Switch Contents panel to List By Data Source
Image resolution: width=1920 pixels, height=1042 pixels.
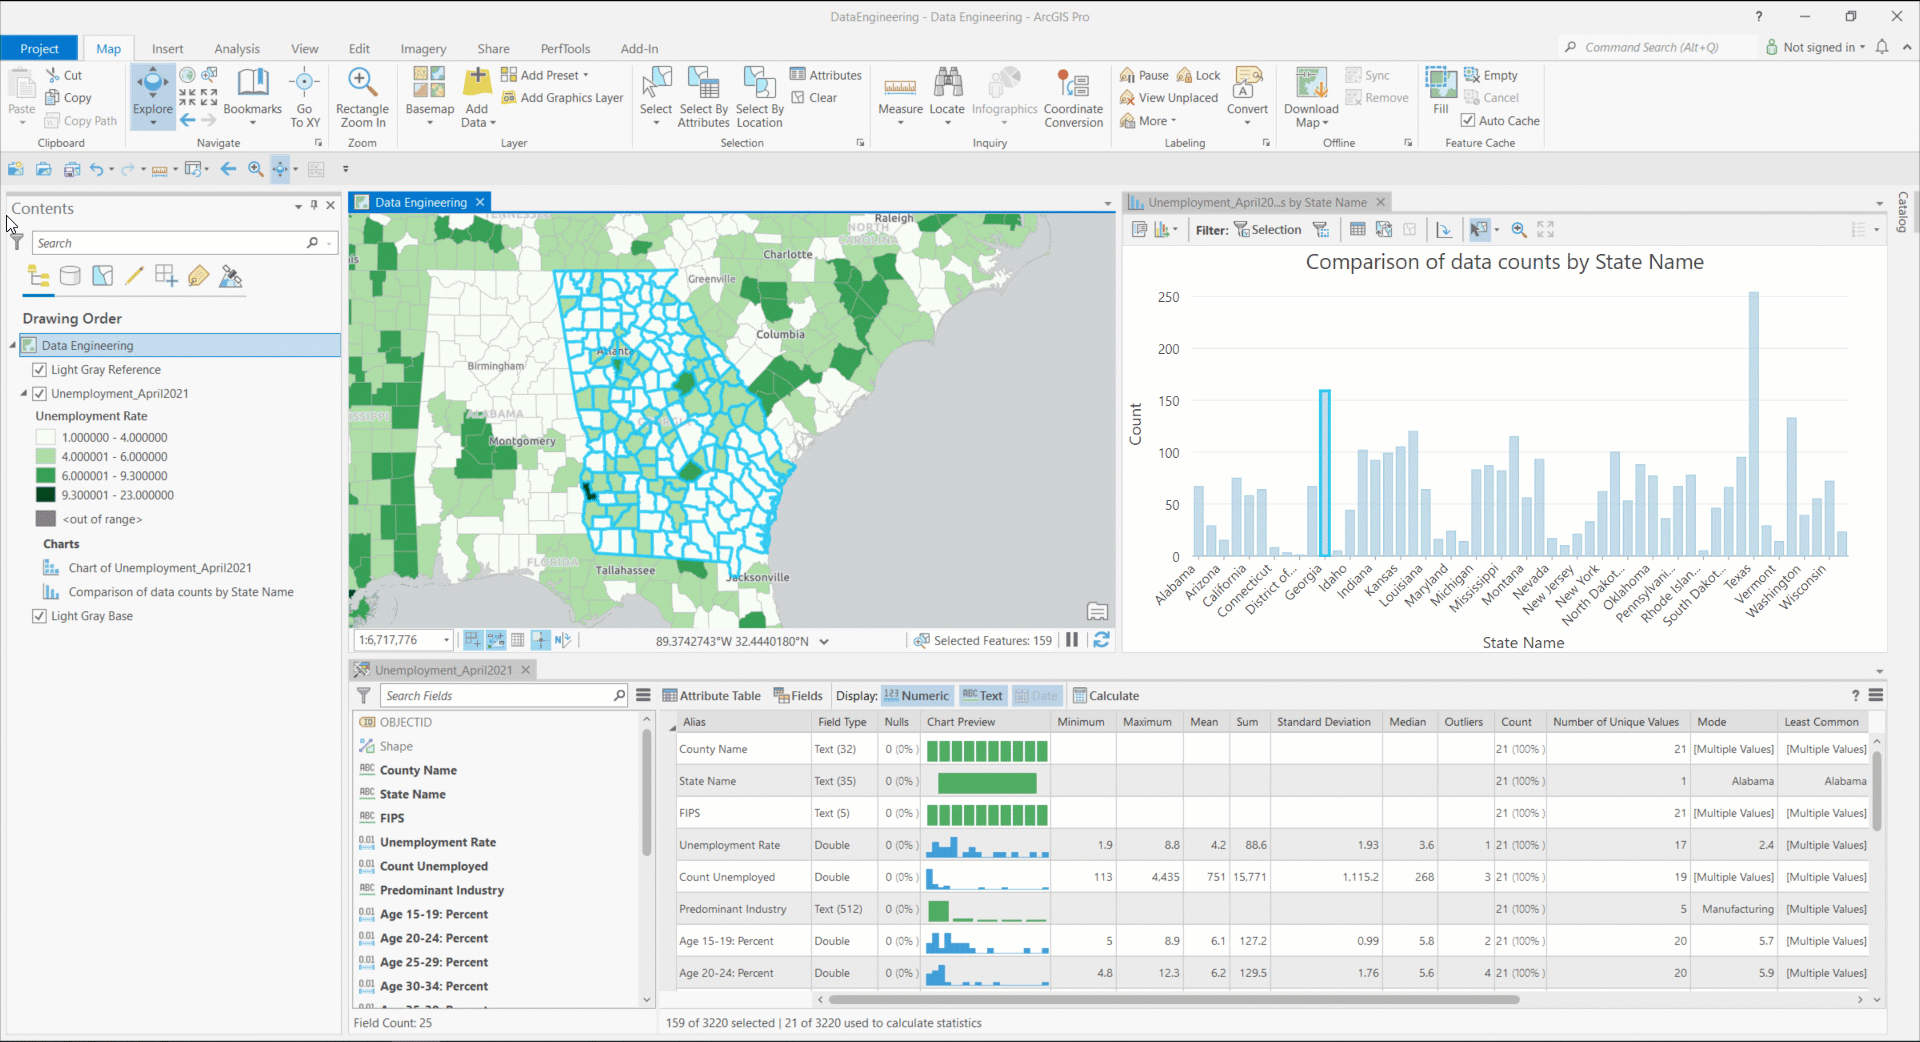(x=70, y=276)
